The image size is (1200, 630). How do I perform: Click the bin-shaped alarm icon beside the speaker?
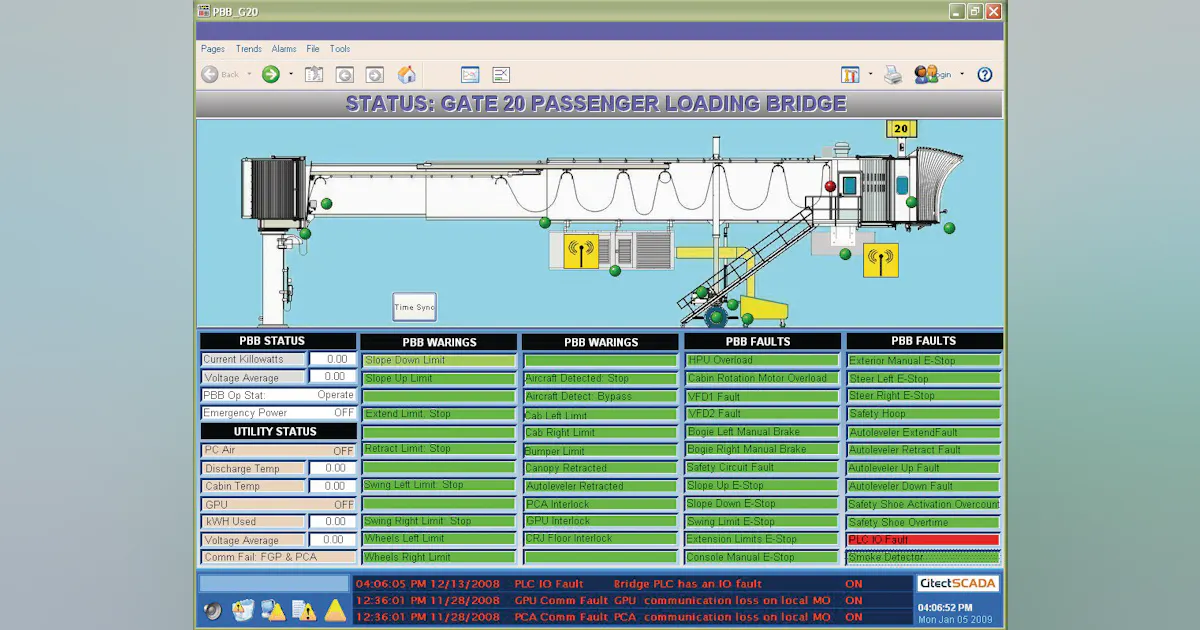243,610
